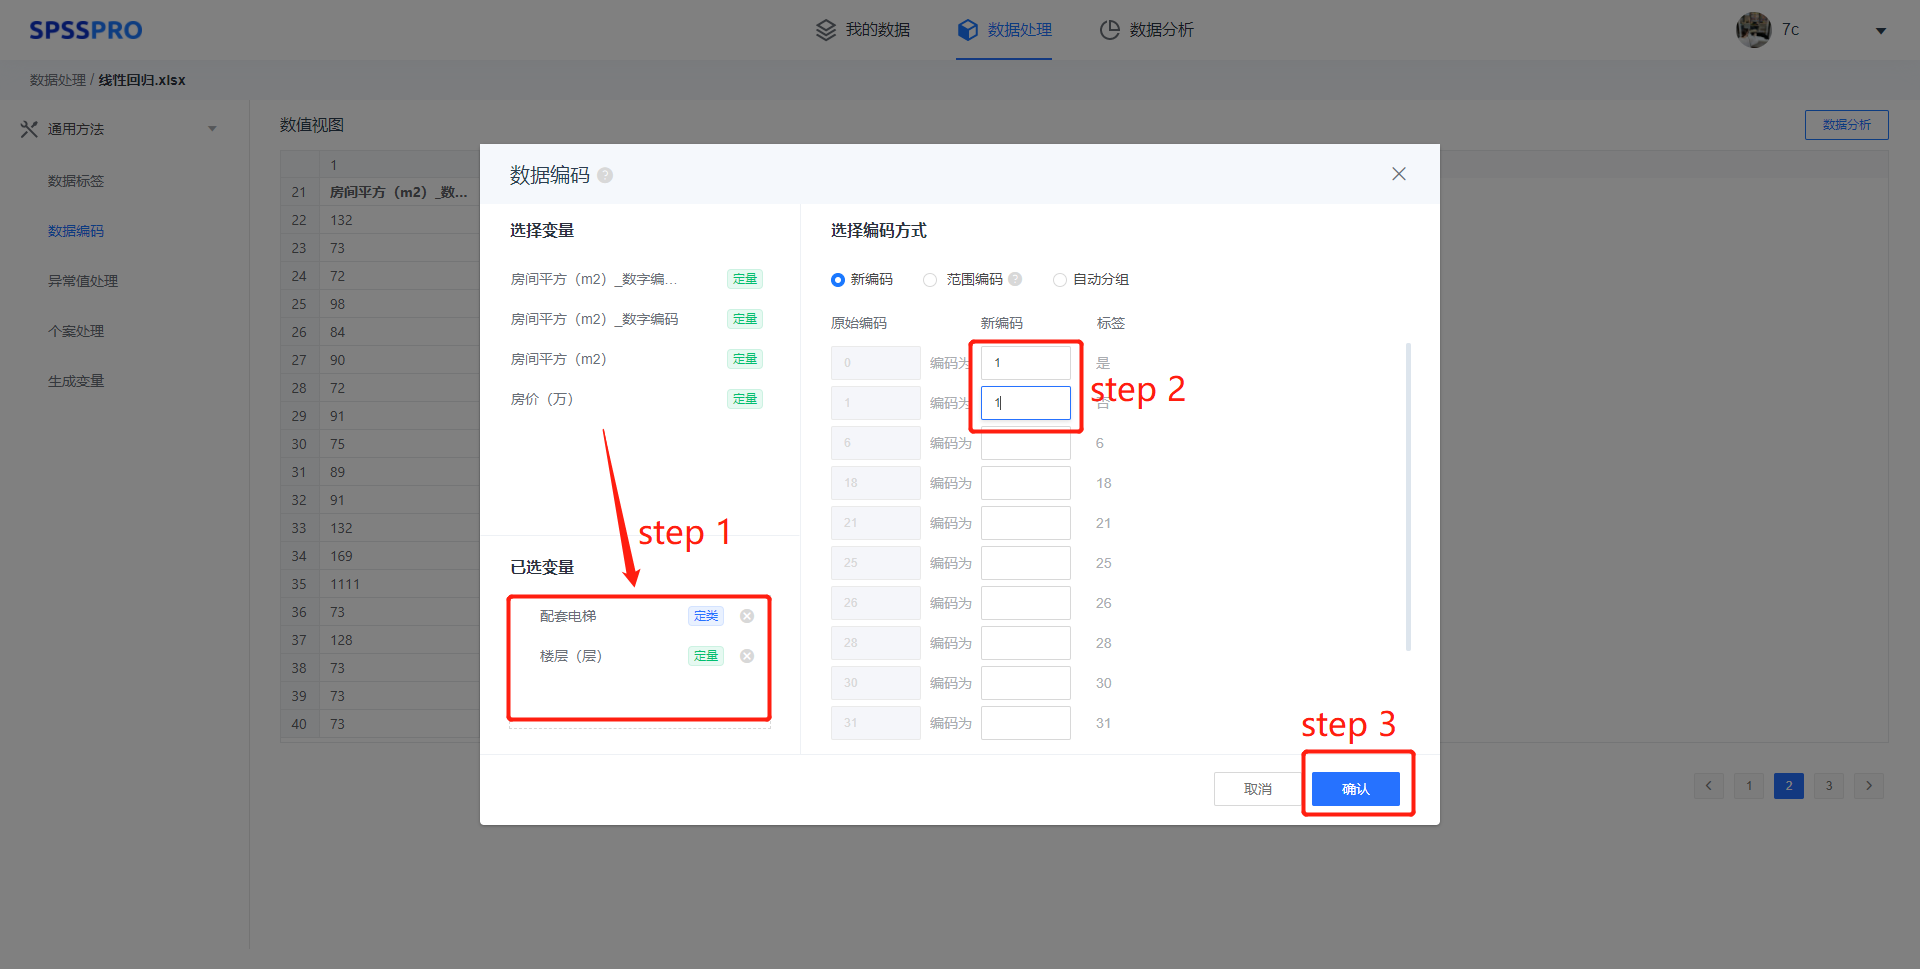Remove 配套电梯 from selected variables
Screen dimensions: 1920x969
pos(747,616)
